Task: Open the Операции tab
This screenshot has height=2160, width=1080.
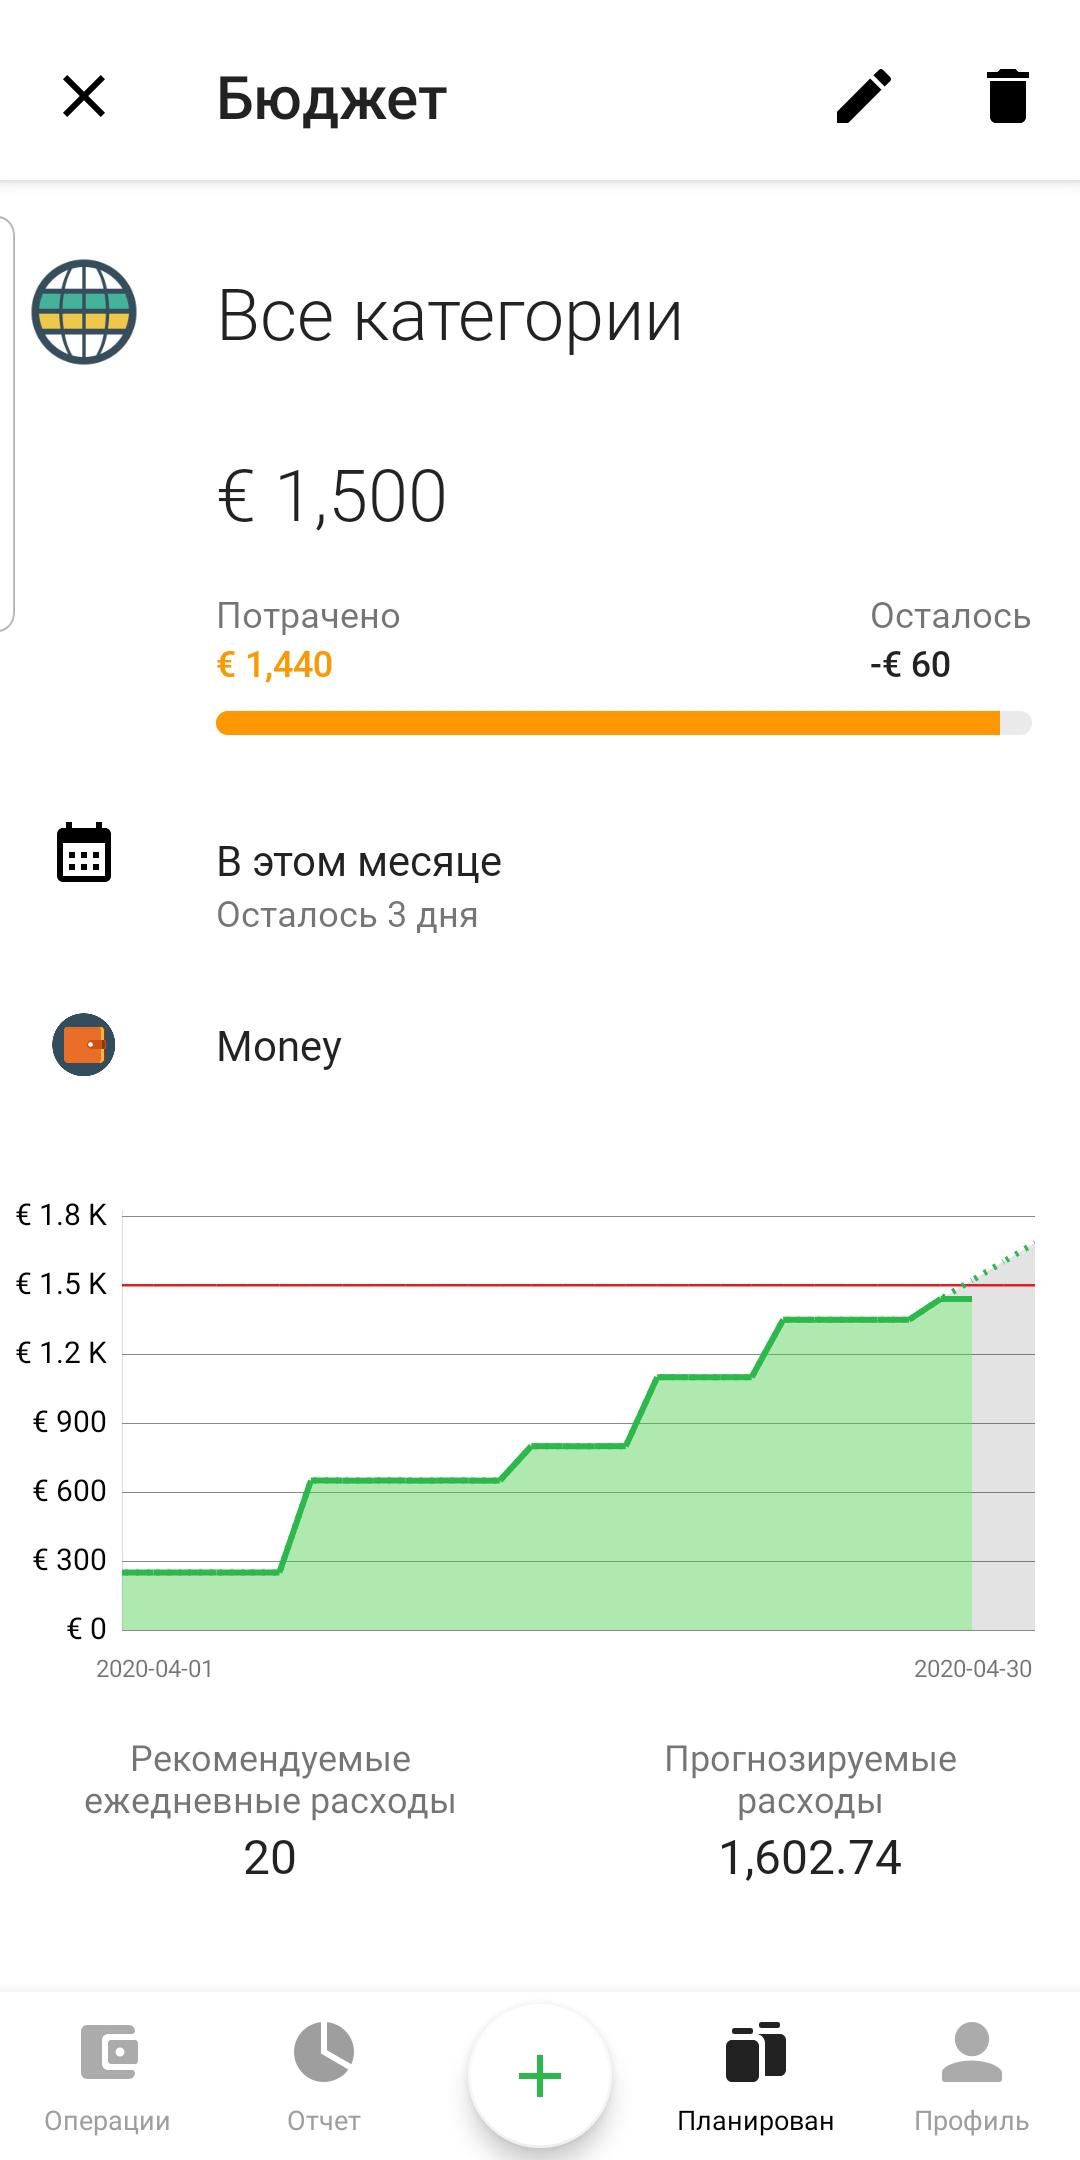Action: click(108, 2076)
